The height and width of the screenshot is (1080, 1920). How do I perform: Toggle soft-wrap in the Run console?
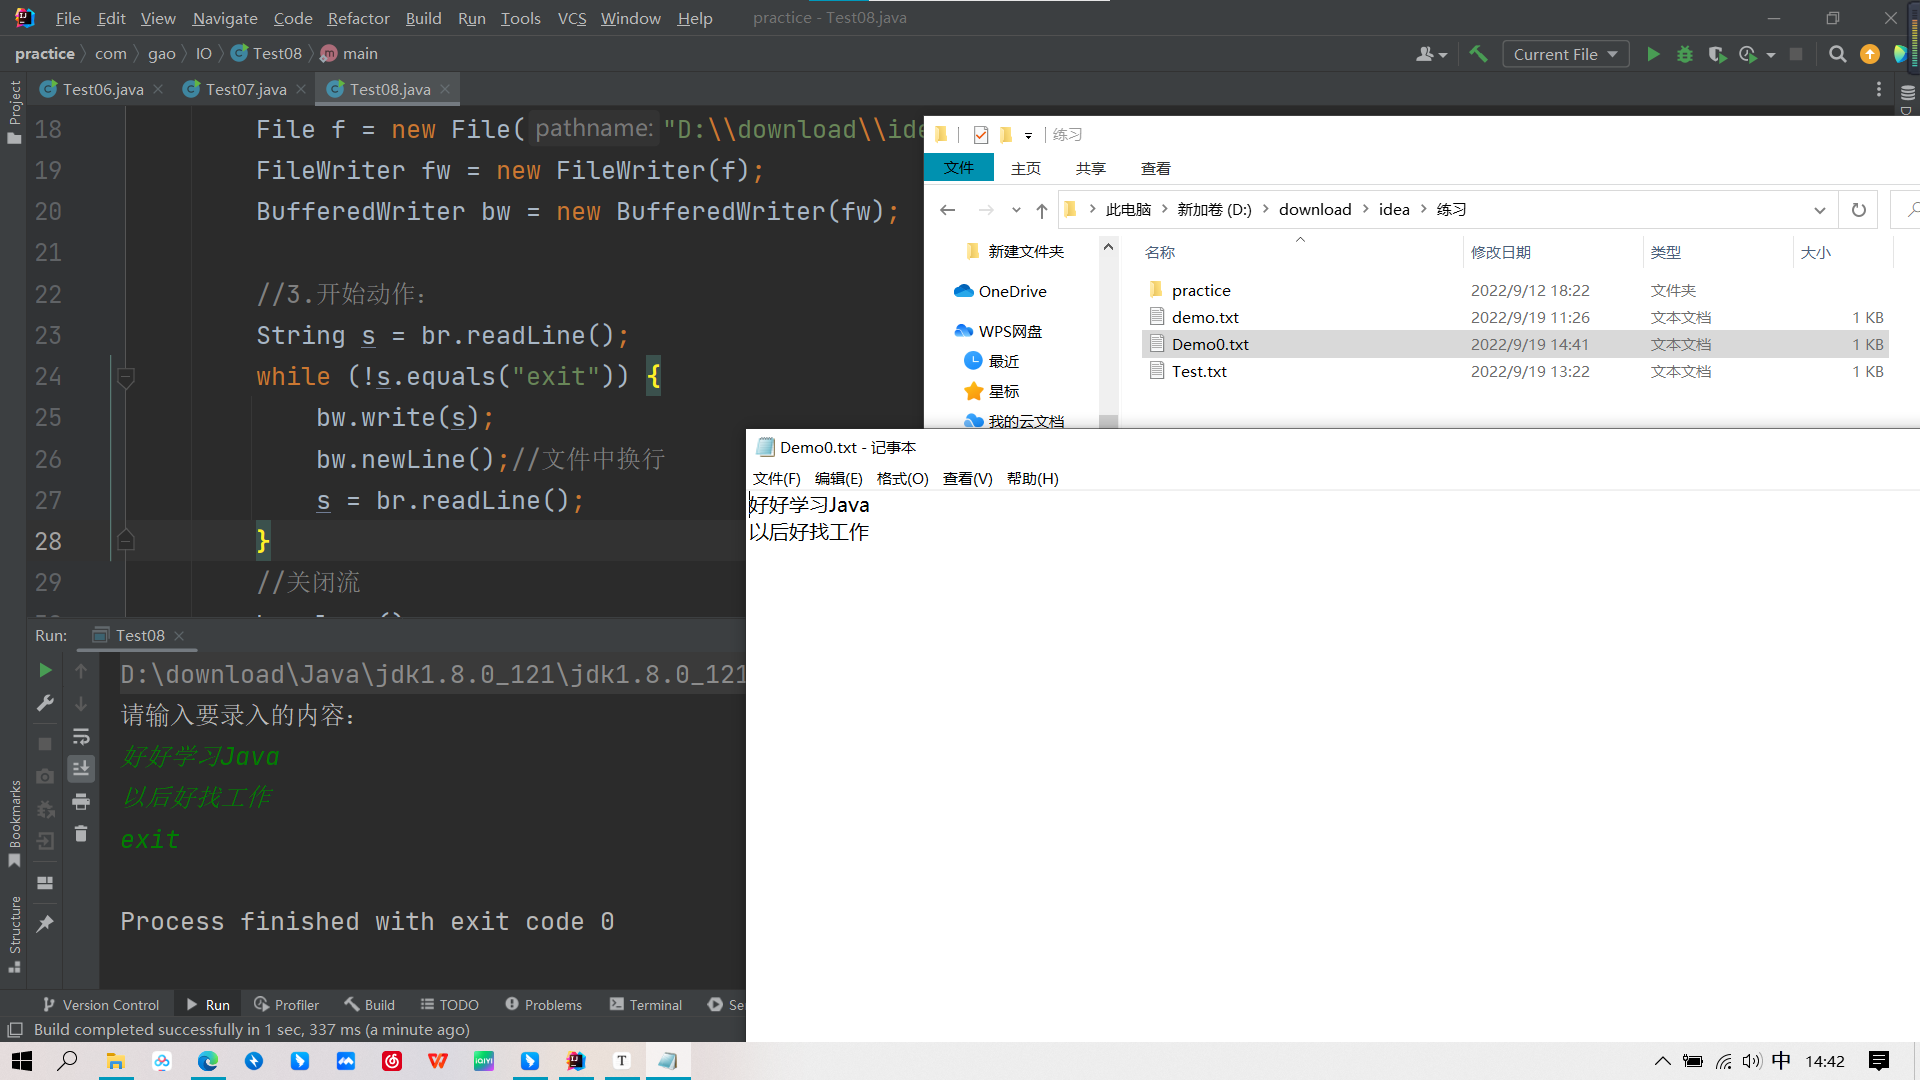pos(81,737)
